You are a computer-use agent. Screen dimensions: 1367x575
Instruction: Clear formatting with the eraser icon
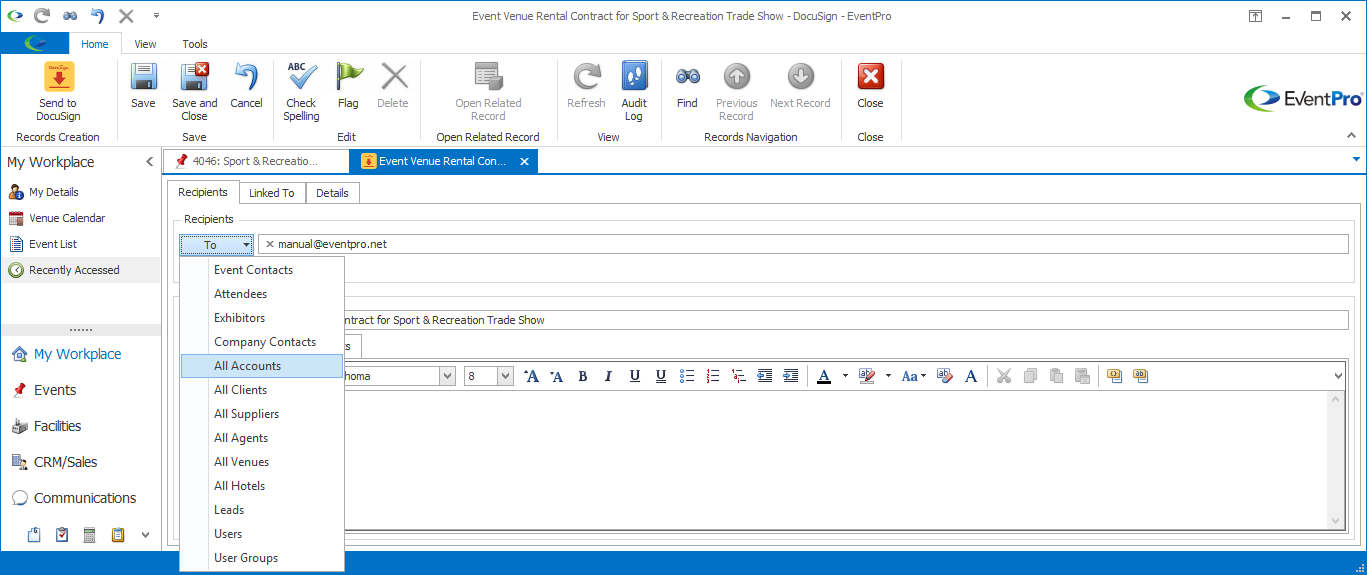[x=944, y=376]
